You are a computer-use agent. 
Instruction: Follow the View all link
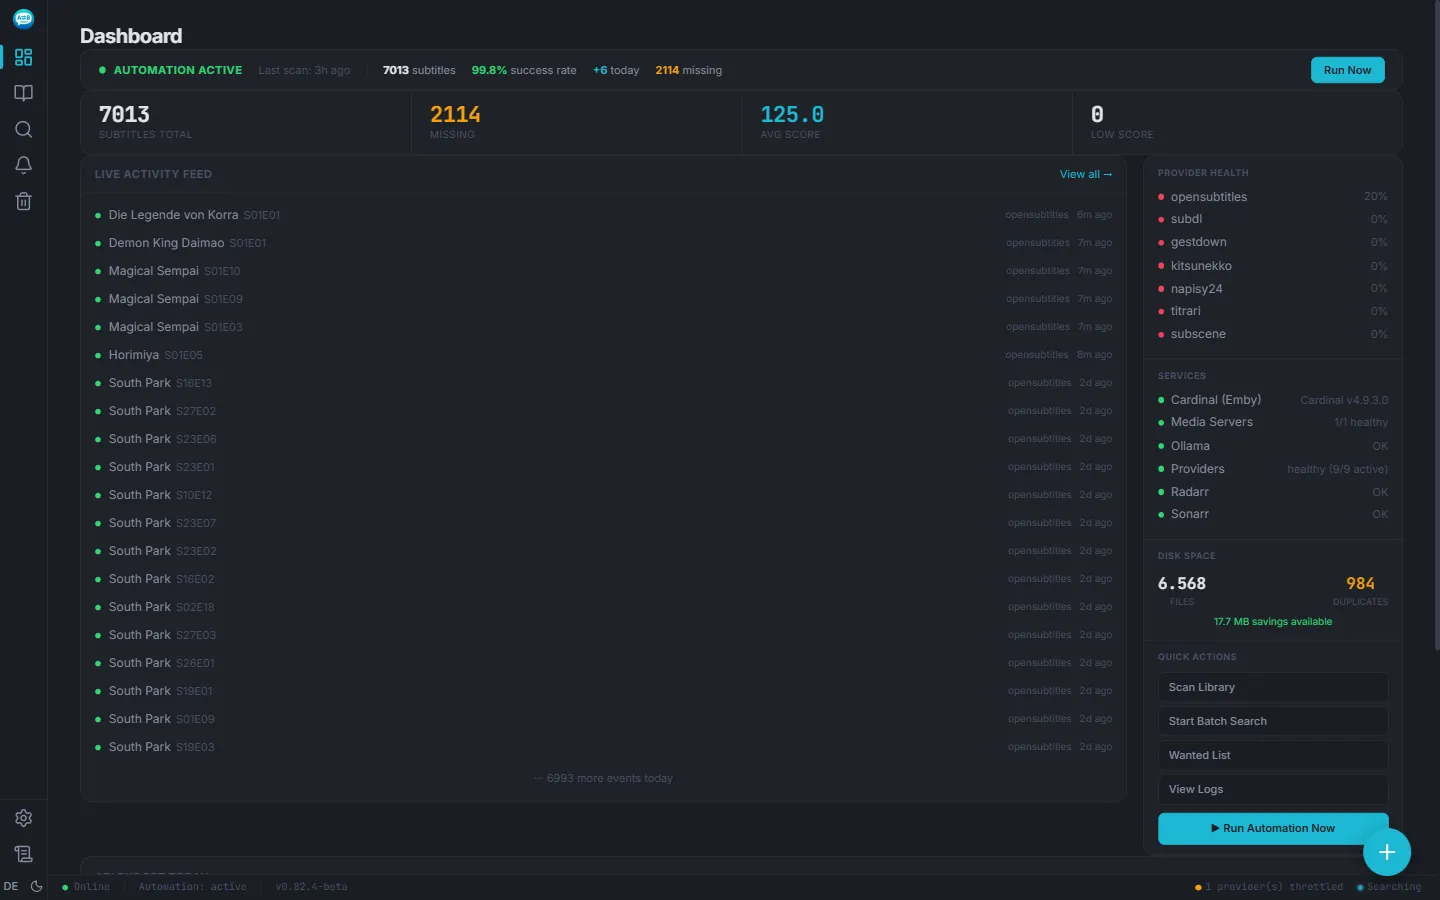[1086, 174]
